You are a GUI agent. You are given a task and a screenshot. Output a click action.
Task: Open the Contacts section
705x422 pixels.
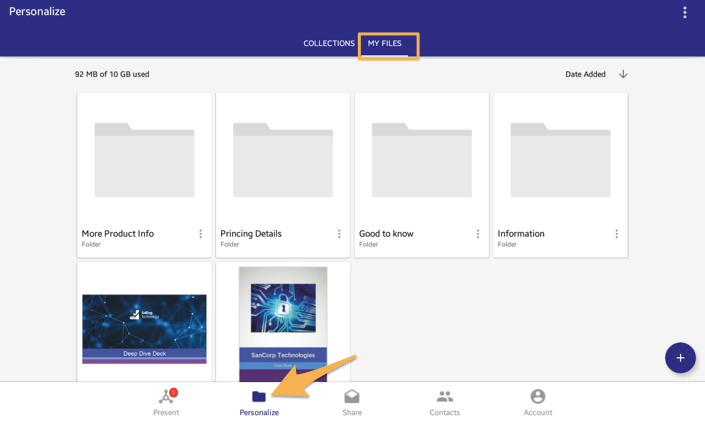[445, 403]
